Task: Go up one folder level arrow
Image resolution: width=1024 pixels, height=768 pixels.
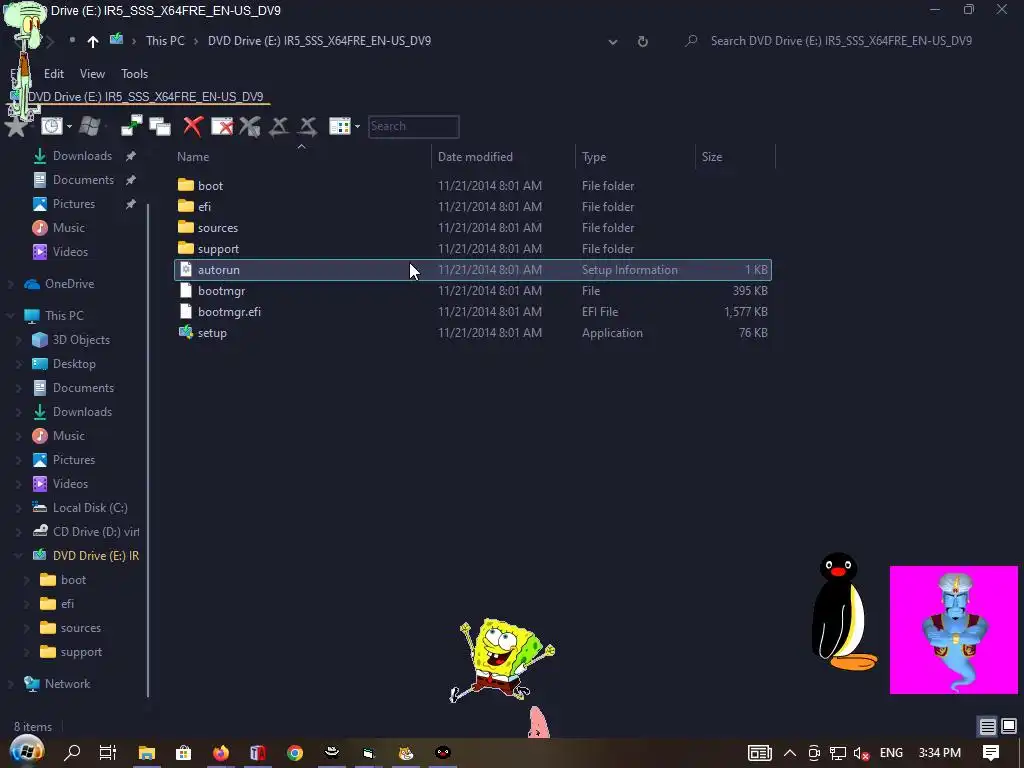Action: (x=93, y=41)
